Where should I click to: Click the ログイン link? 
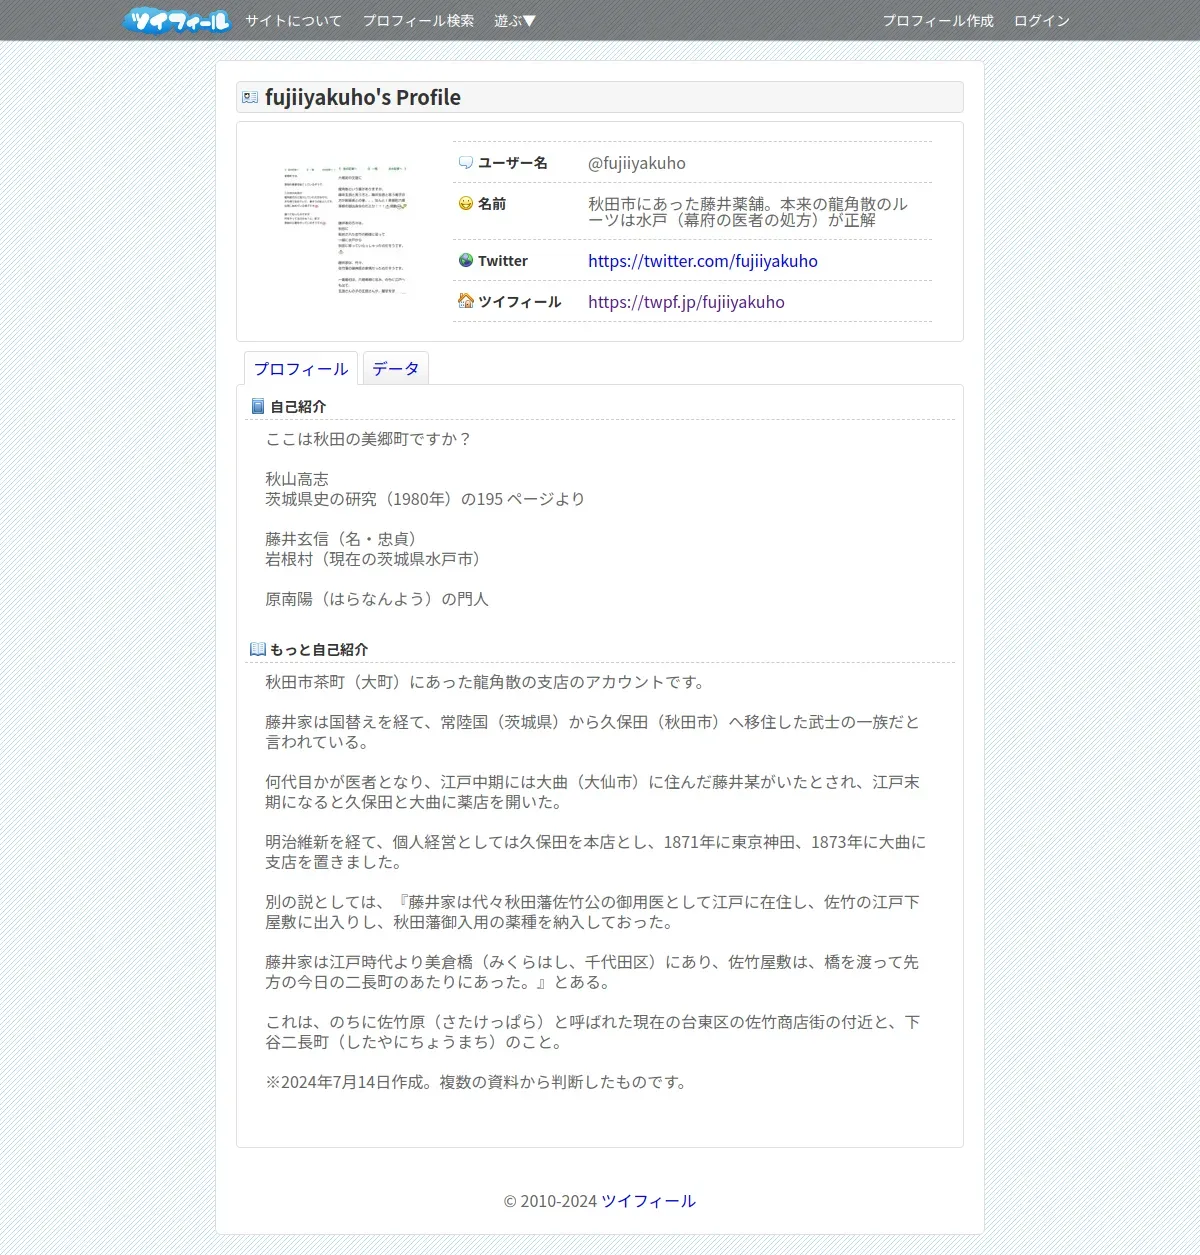1042,21
